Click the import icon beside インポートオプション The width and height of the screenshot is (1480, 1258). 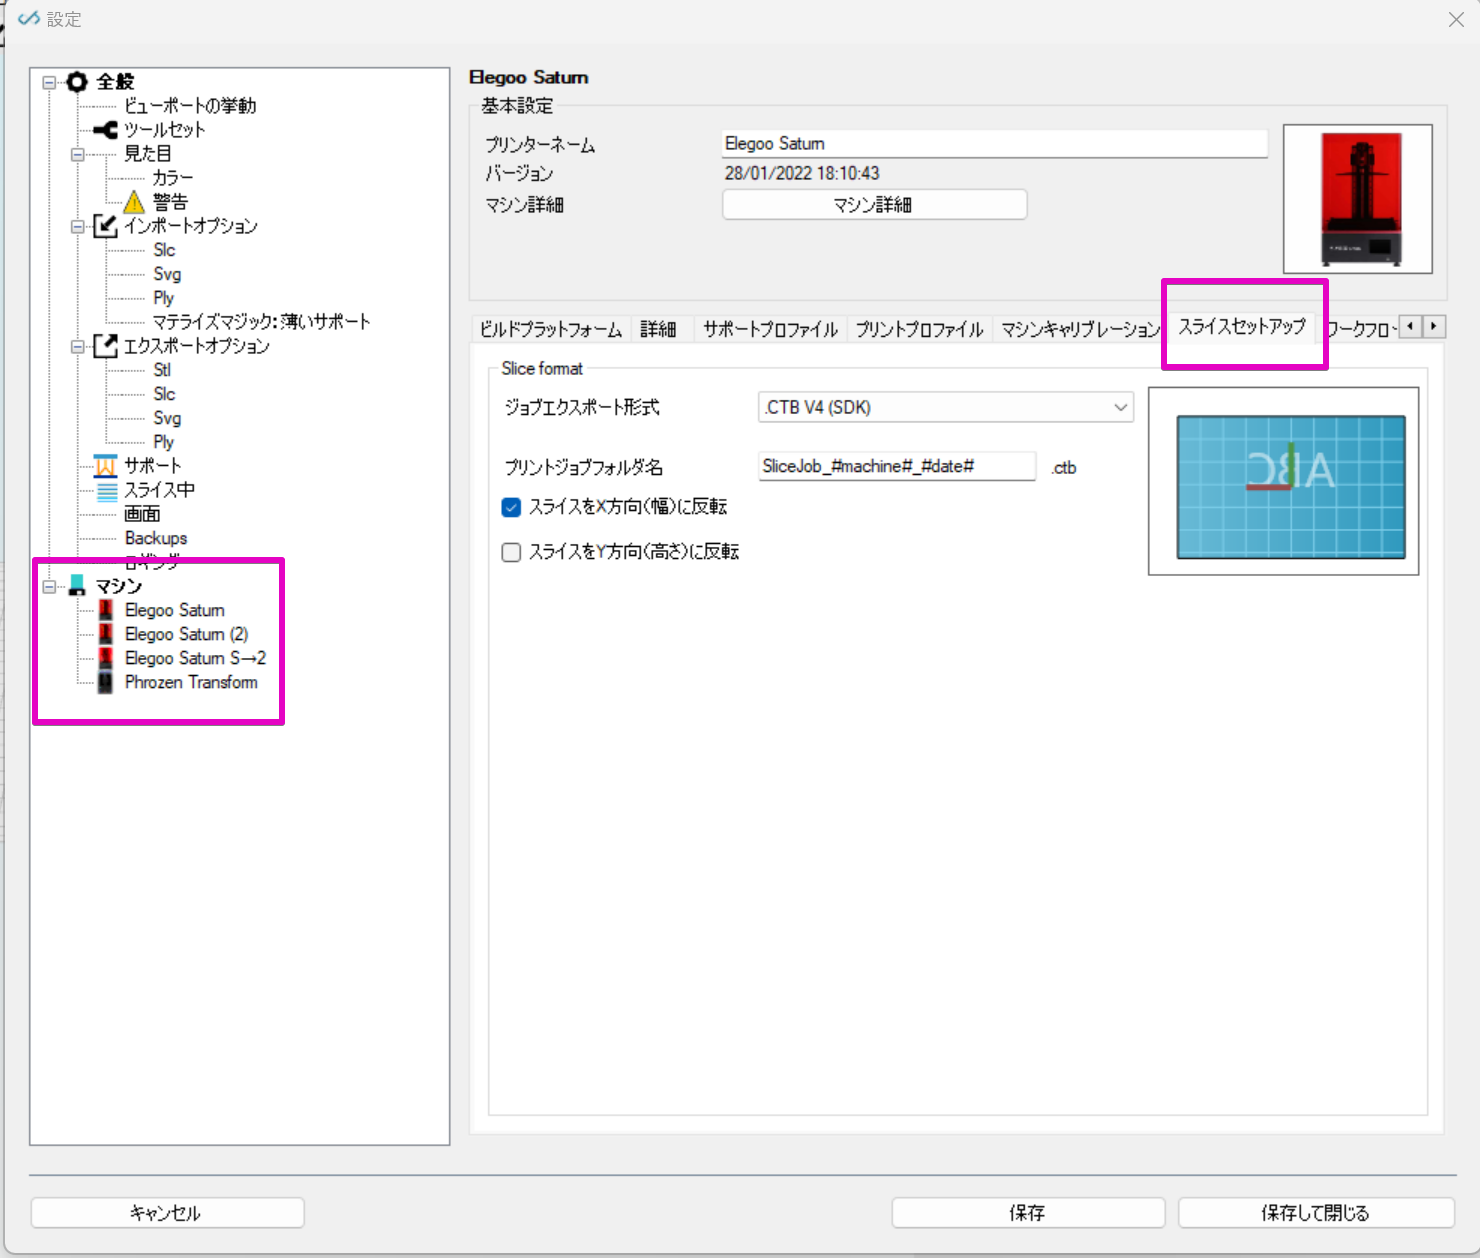(x=105, y=226)
